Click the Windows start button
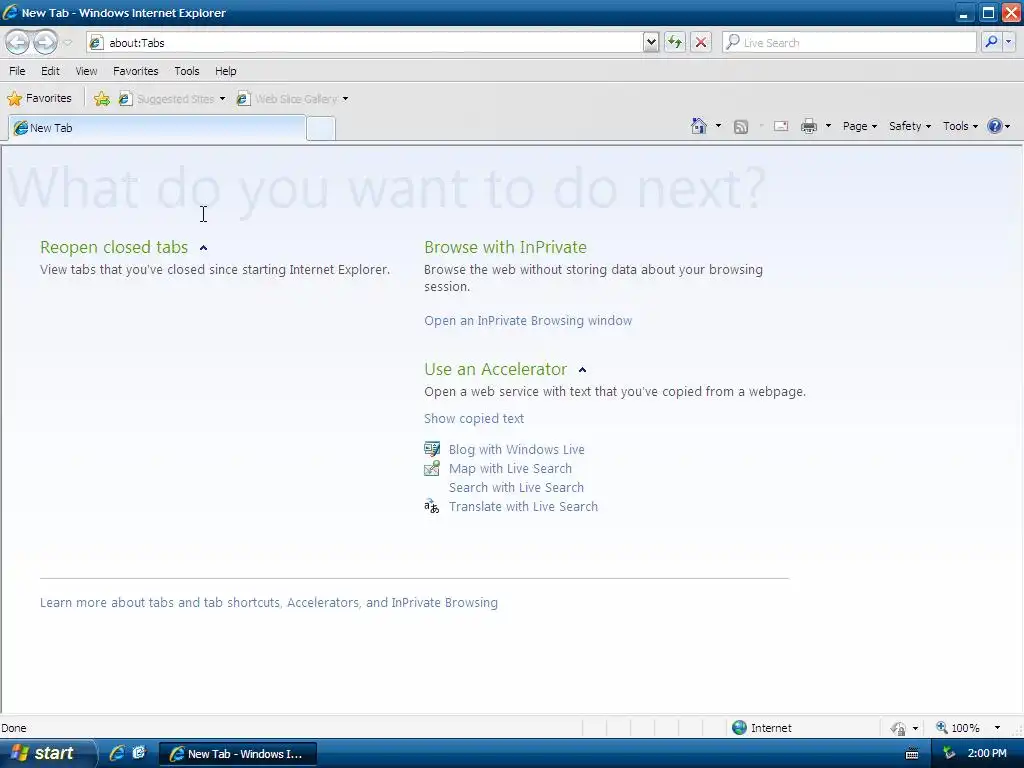Screen dimensions: 1024x768 [x=47, y=754]
